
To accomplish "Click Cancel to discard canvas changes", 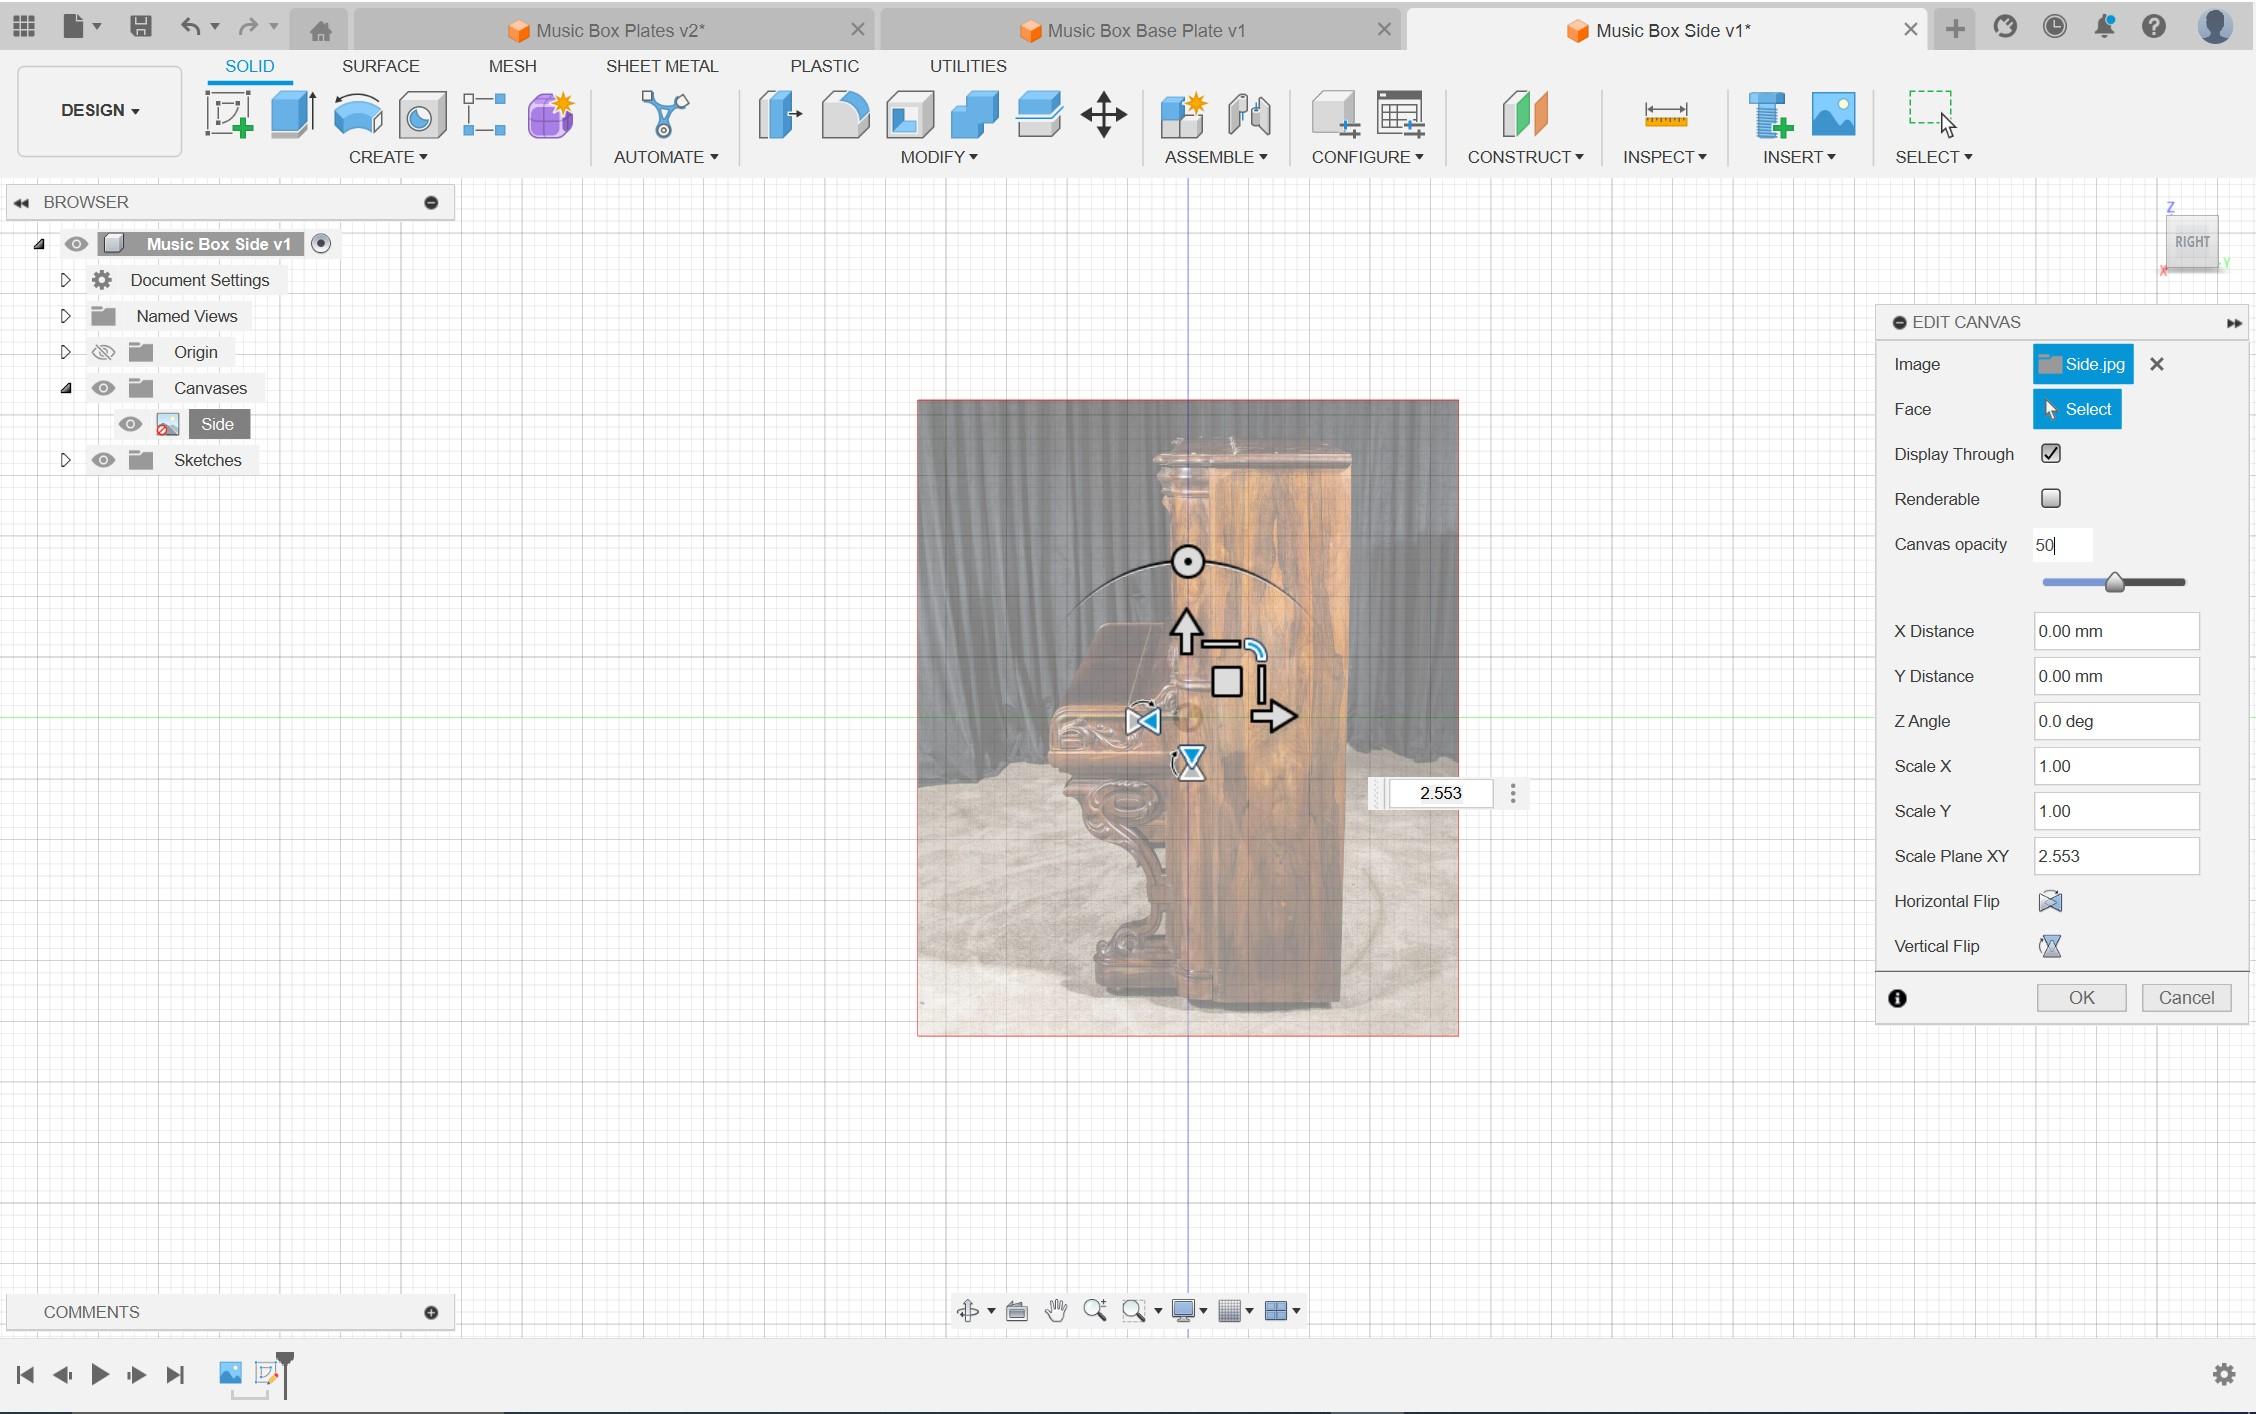I will click(2186, 997).
